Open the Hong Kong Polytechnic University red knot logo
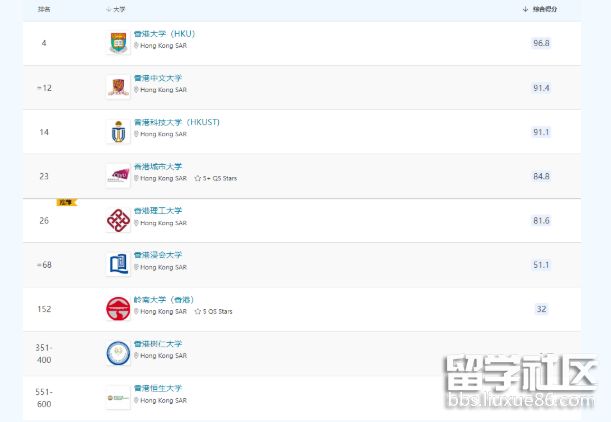 [118, 220]
